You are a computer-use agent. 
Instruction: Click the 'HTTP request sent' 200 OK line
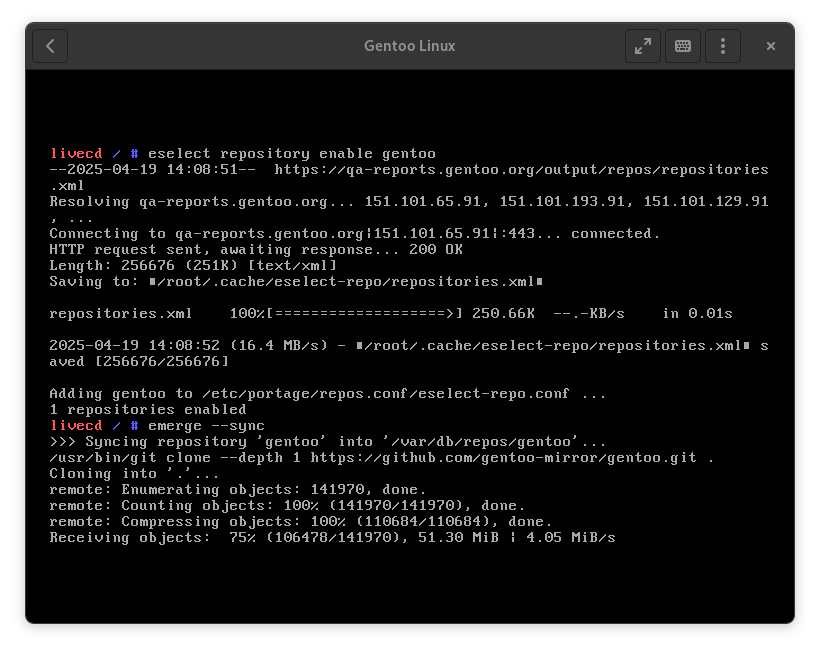(x=256, y=249)
